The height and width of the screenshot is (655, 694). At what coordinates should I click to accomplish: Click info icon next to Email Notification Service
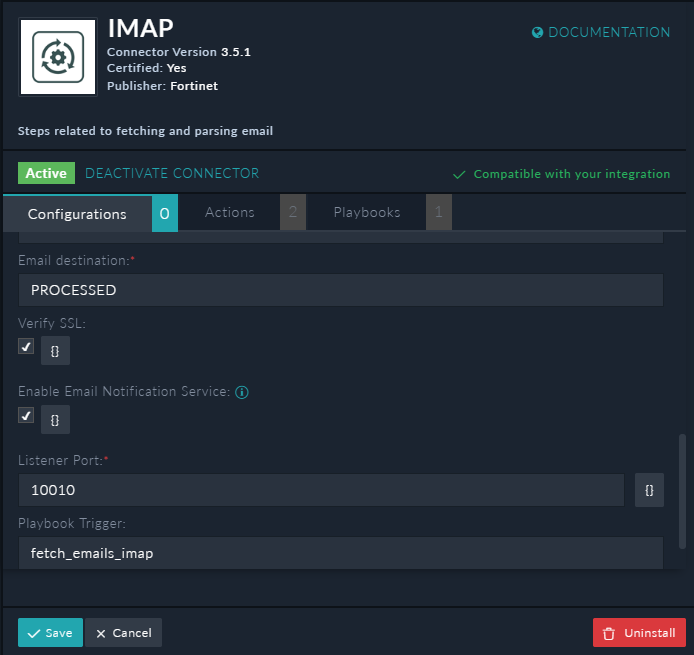point(242,392)
